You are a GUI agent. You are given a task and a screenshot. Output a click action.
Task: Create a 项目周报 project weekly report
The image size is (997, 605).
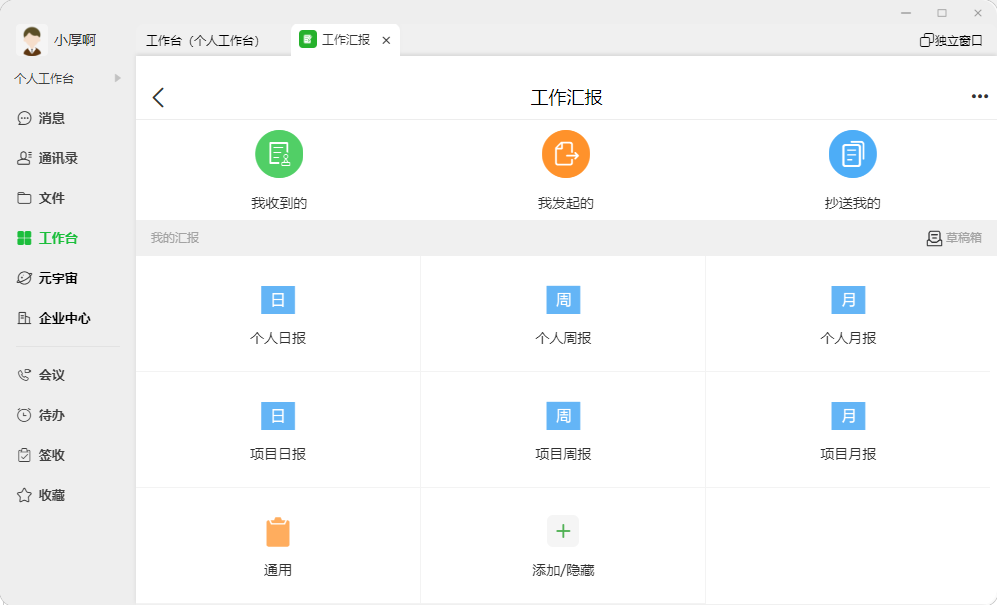tap(563, 431)
